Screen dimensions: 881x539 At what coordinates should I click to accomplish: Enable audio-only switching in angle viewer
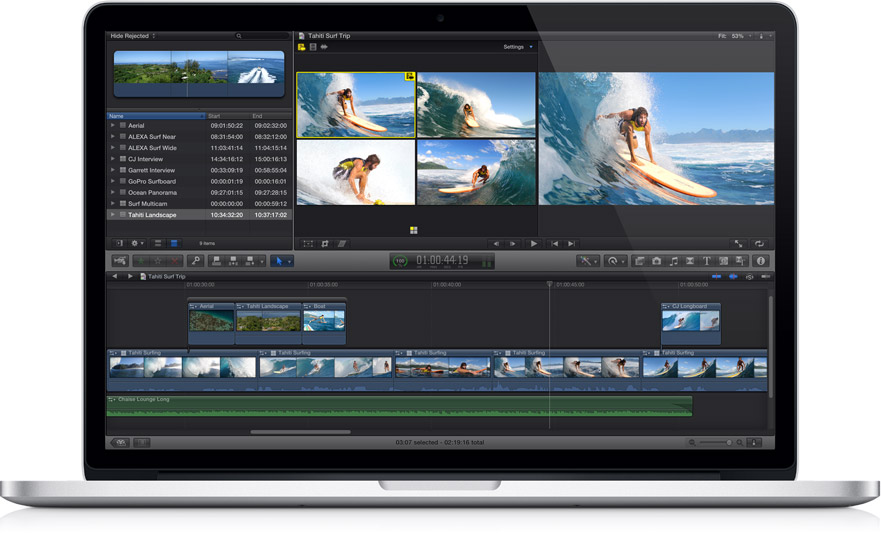click(324, 47)
